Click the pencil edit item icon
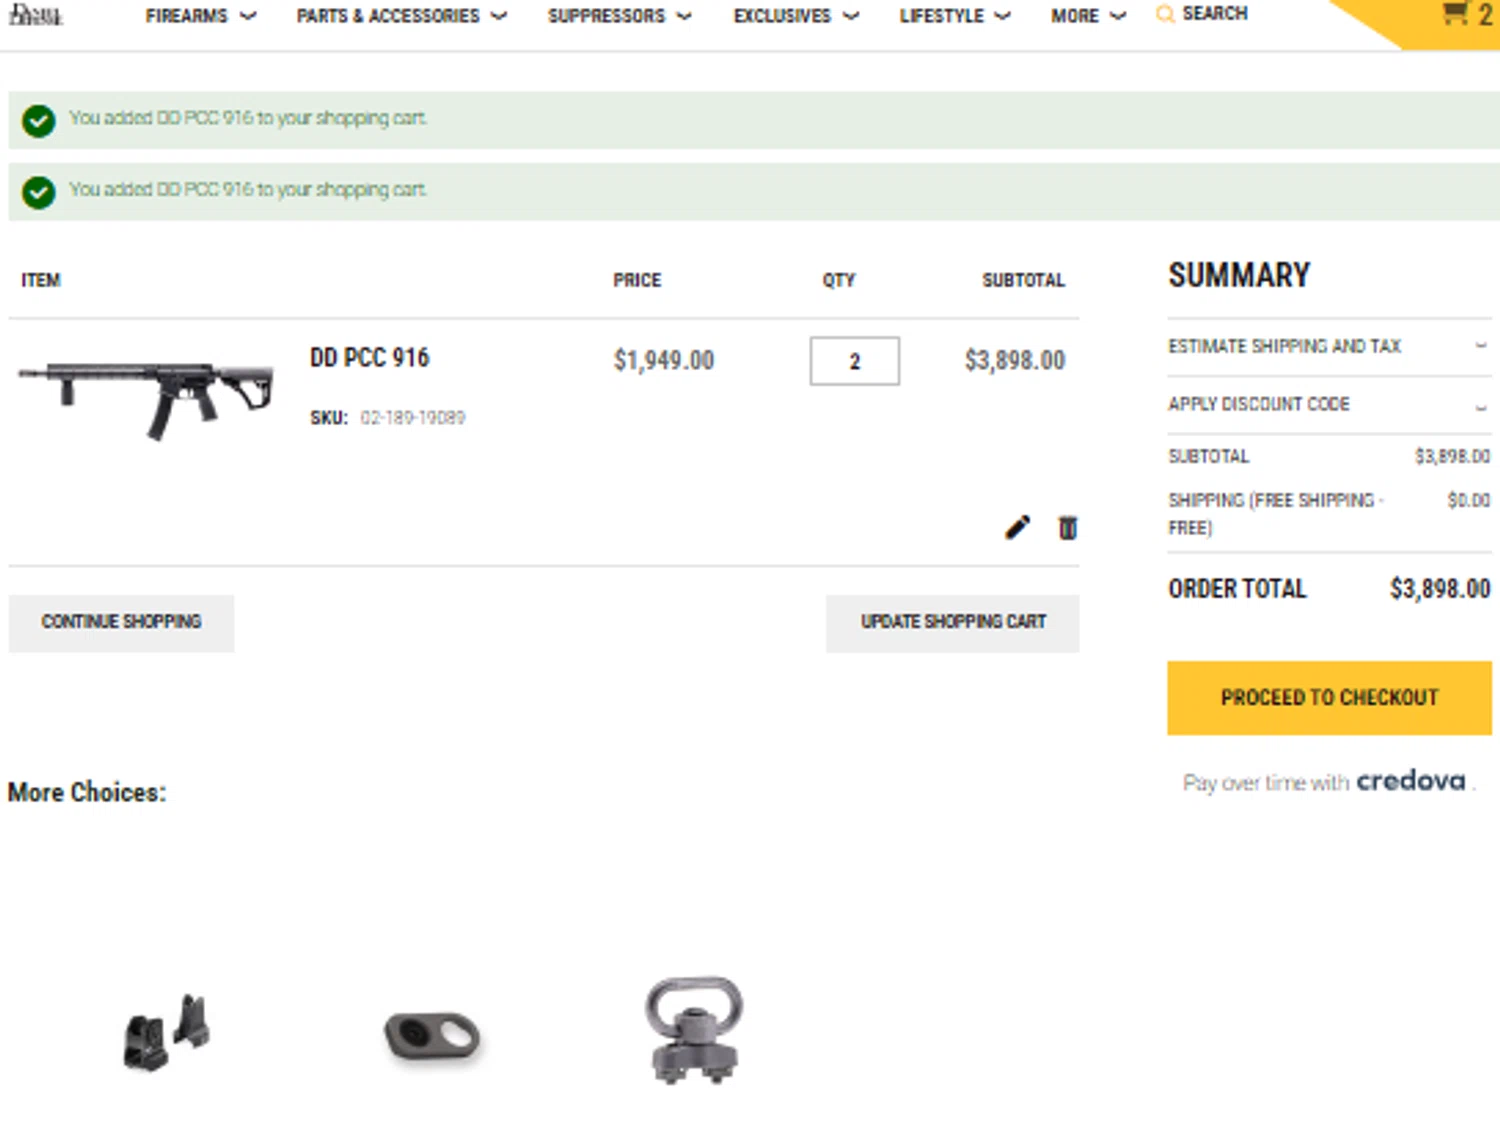 [x=1017, y=527]
